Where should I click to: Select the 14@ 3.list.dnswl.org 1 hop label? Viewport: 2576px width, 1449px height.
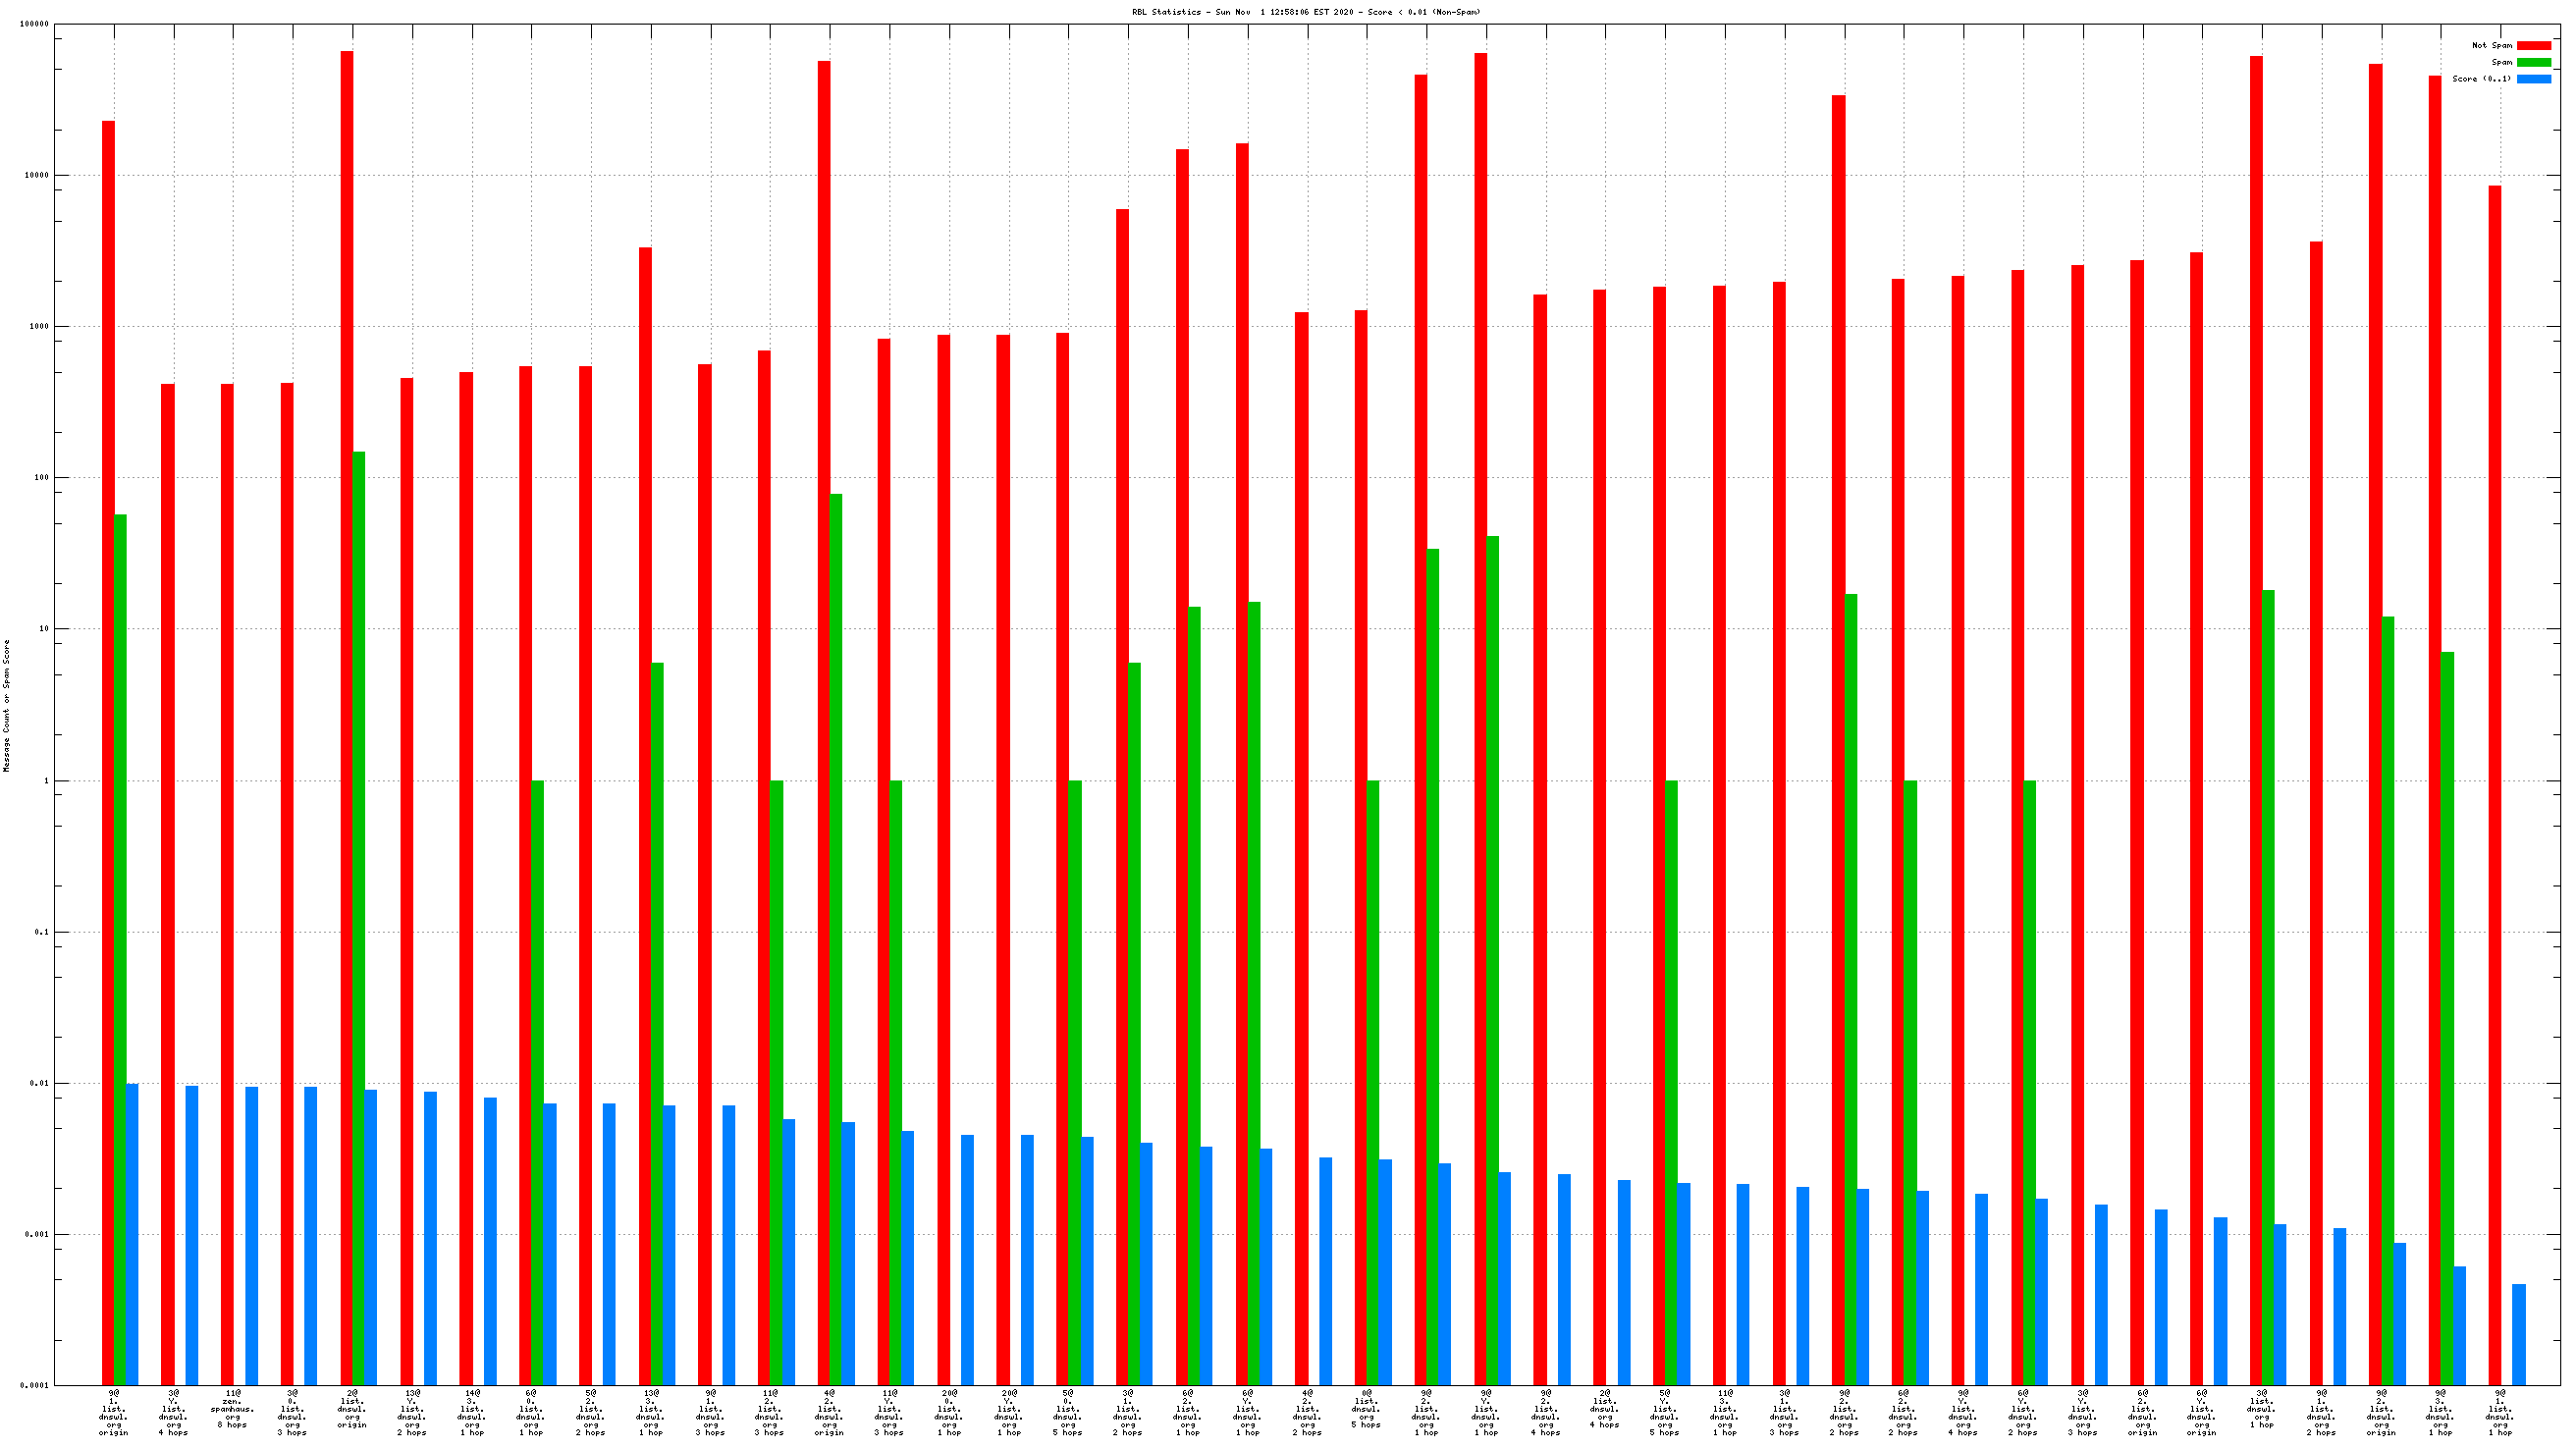[471, 1412]
